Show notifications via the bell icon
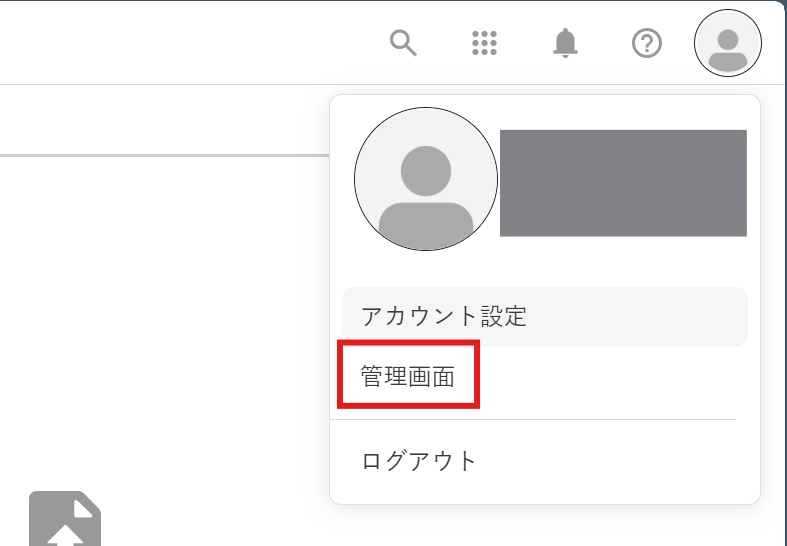Screen dimensions: 787x546 (x=565, y=43)
